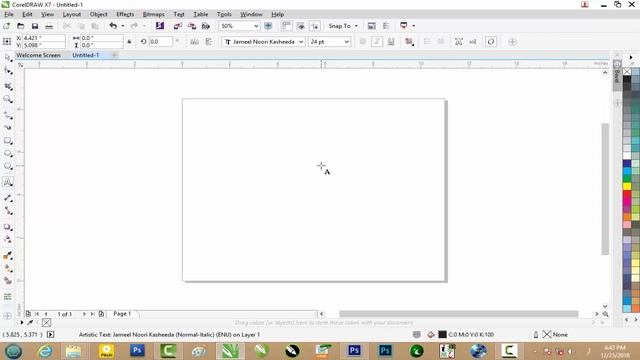
Task: Expand the Undo history arrow
Action: click(122, 26)
